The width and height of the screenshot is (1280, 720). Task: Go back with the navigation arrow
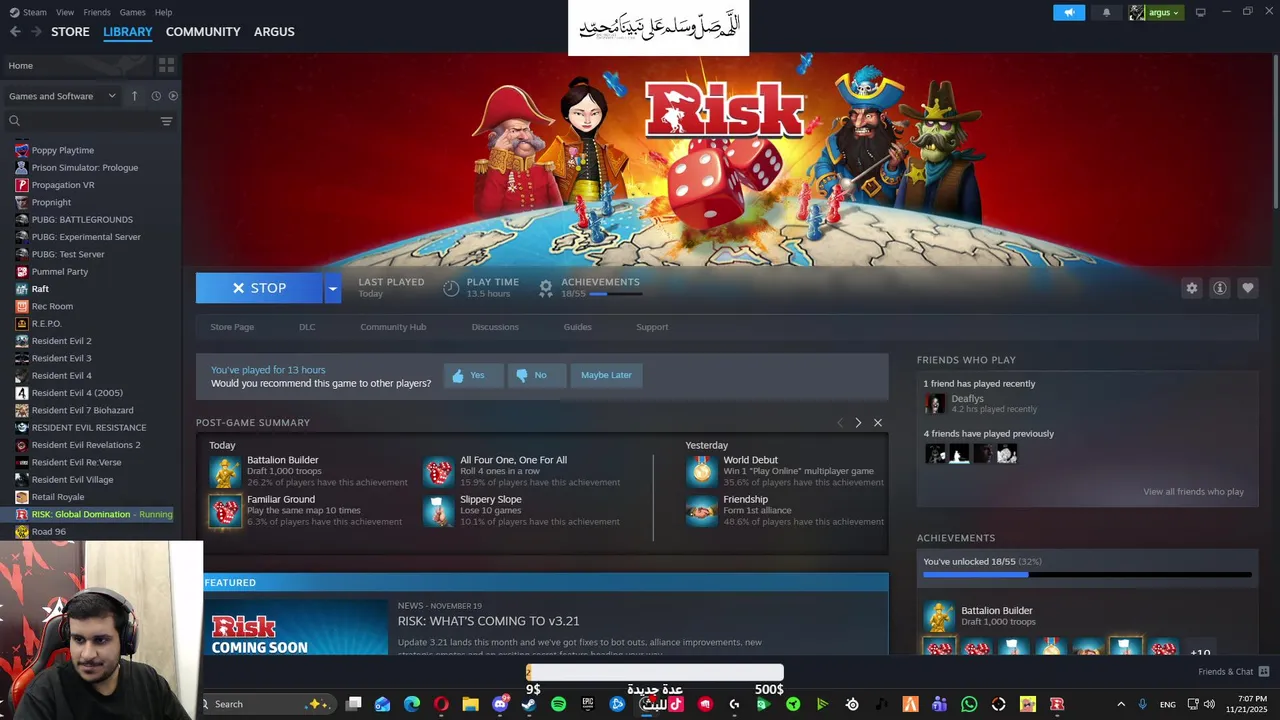point(15,32)
